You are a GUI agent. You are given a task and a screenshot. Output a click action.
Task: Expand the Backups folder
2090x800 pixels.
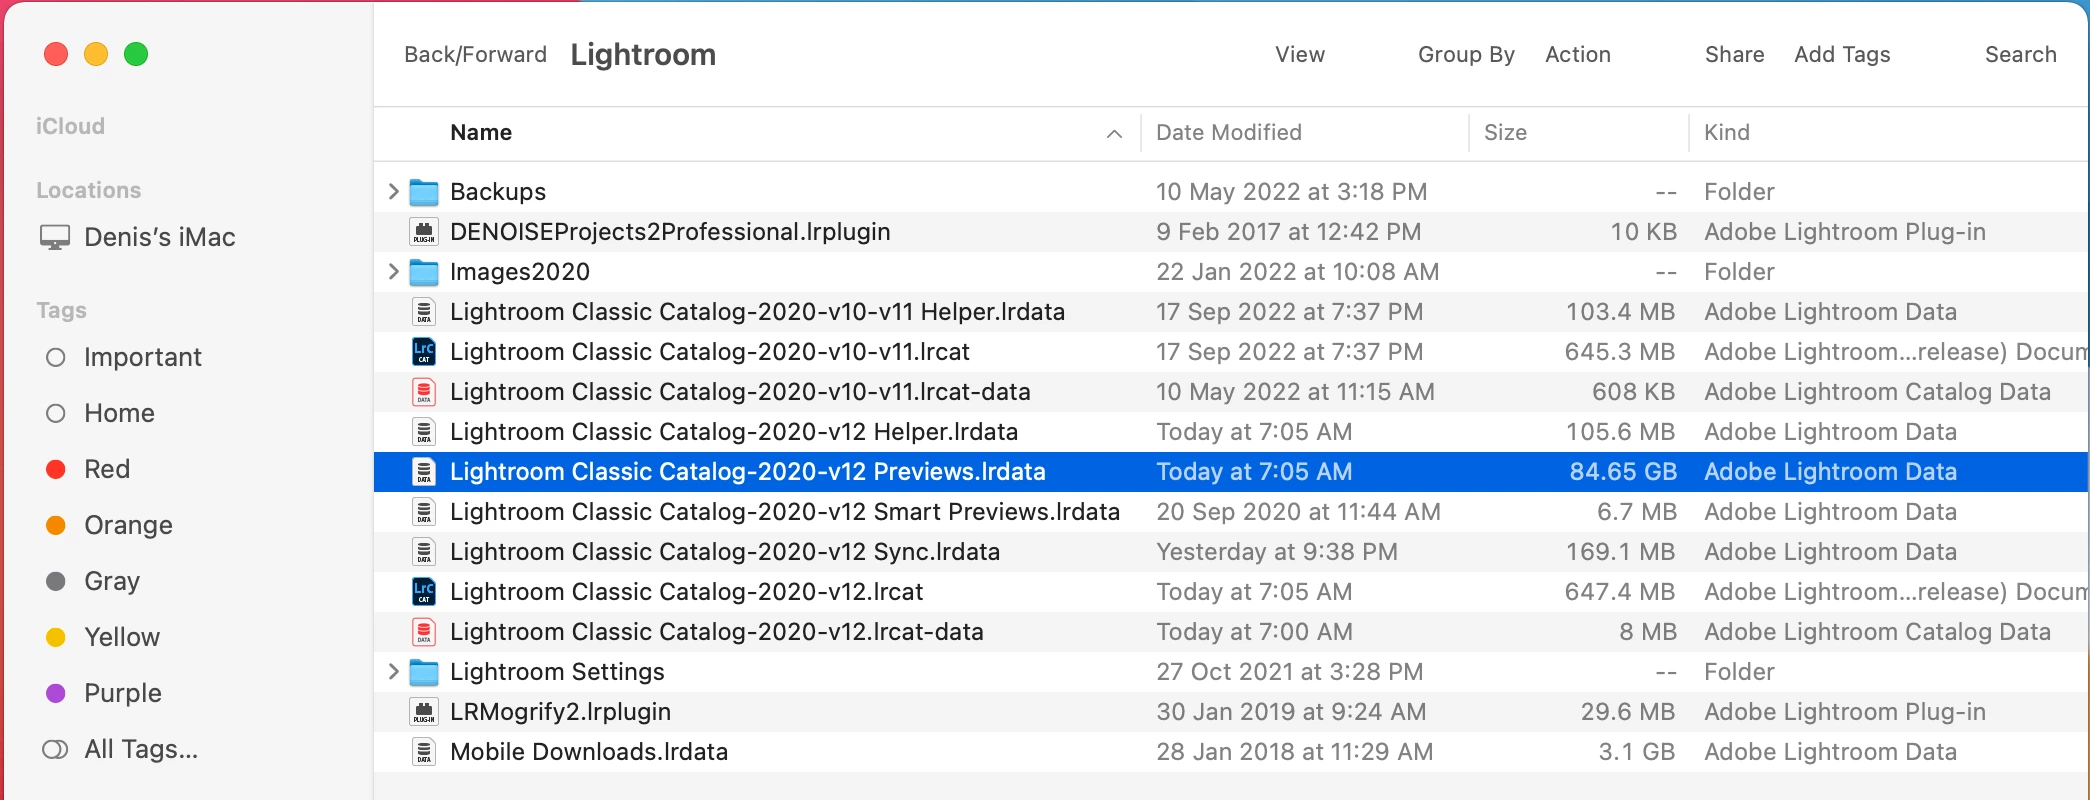(393, 191)
